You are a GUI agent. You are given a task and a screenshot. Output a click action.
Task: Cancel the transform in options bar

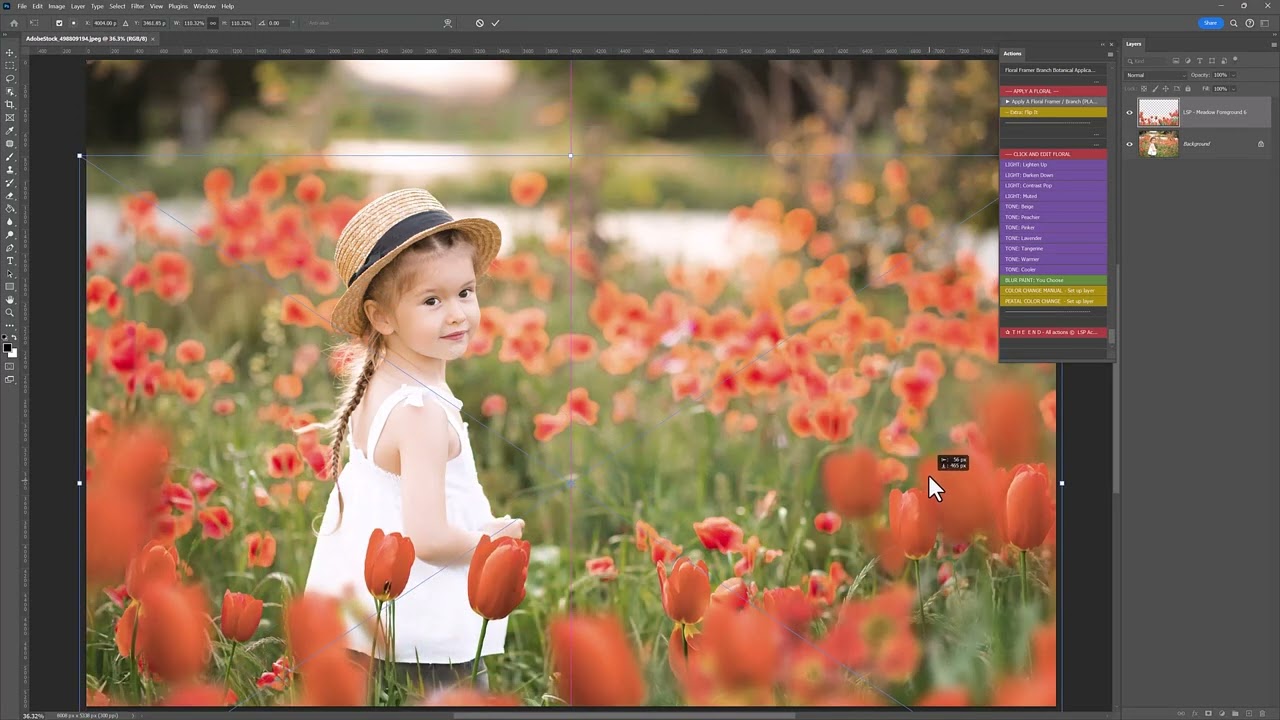point(479,23)
